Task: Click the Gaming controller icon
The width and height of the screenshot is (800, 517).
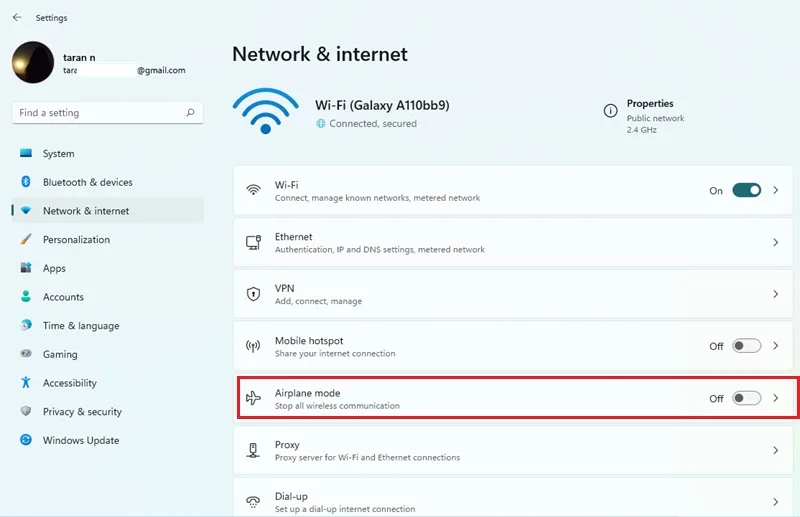Action: point(26,353)
